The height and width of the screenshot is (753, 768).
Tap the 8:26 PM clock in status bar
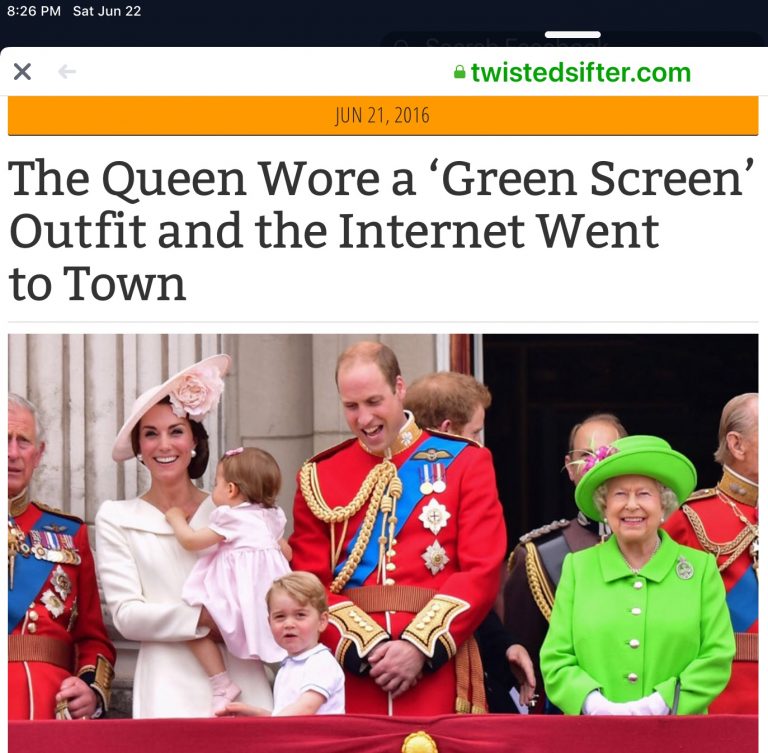pos(34,11)
